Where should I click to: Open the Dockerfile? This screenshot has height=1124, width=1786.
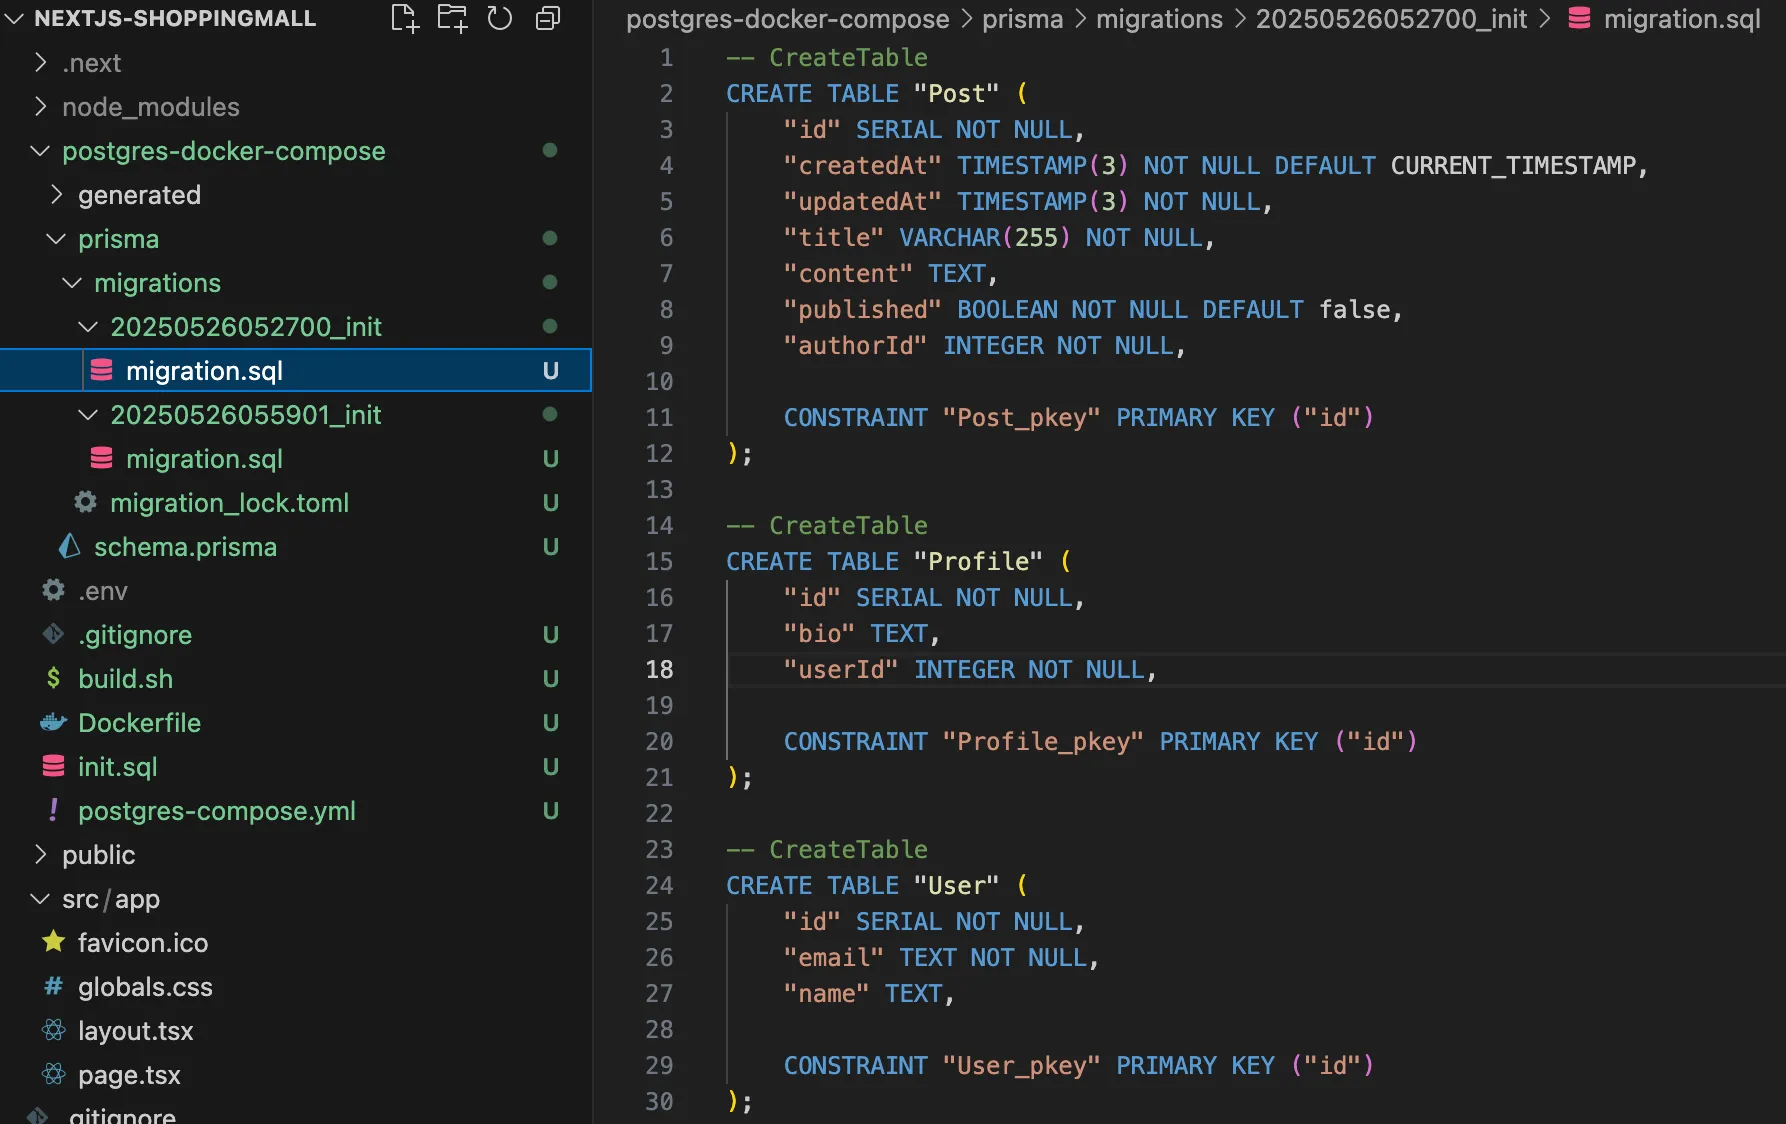point(139,723)
